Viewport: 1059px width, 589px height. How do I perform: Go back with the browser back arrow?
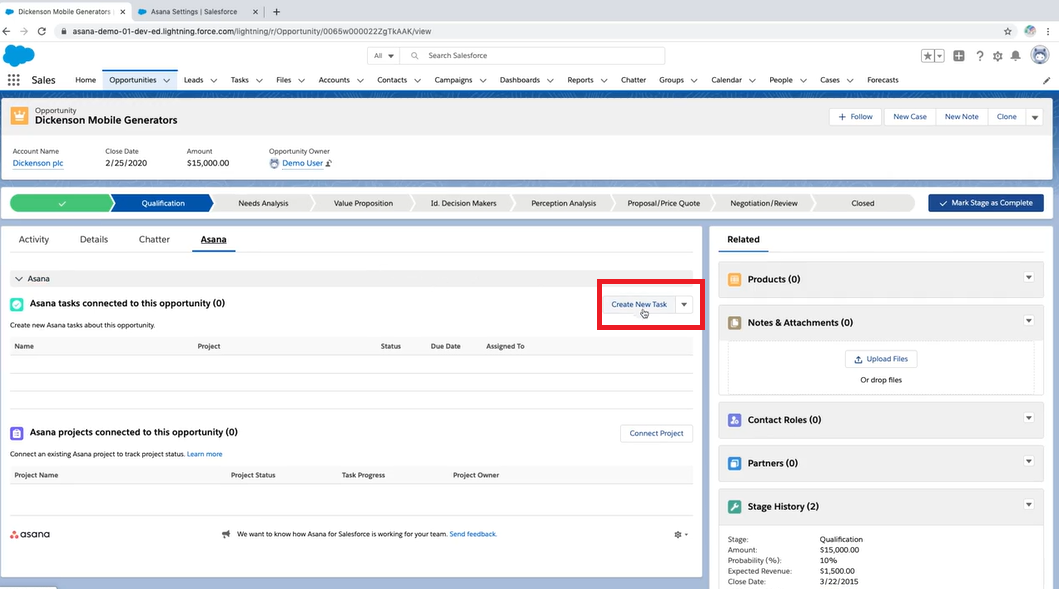pos(7,31)
